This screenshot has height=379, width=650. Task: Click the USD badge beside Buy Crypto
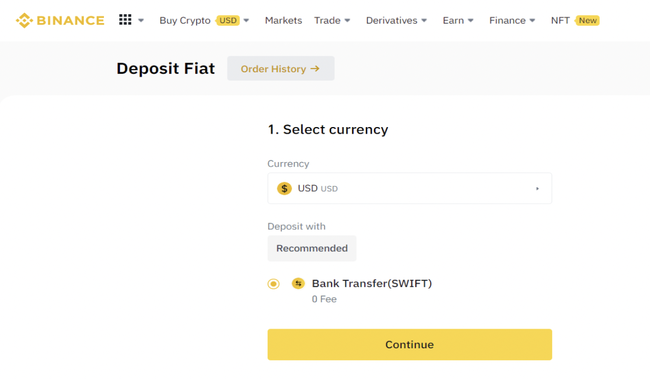coord(228,20)
